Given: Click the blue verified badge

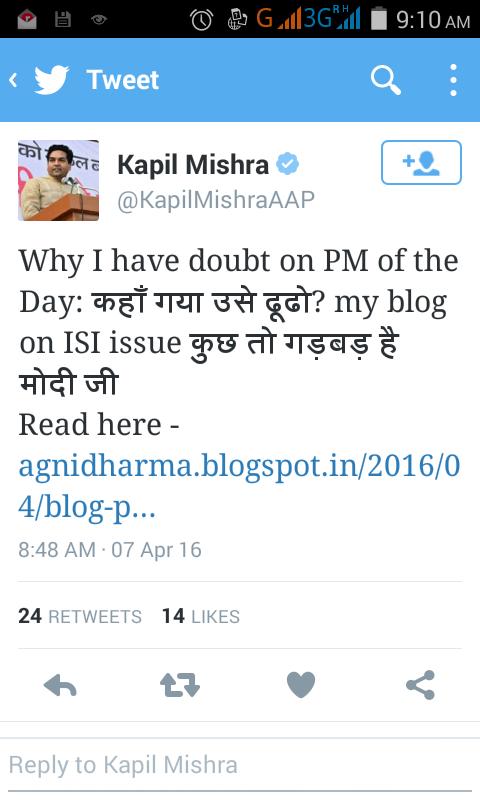Looking at the screenshot, I should tap(287, 164).
